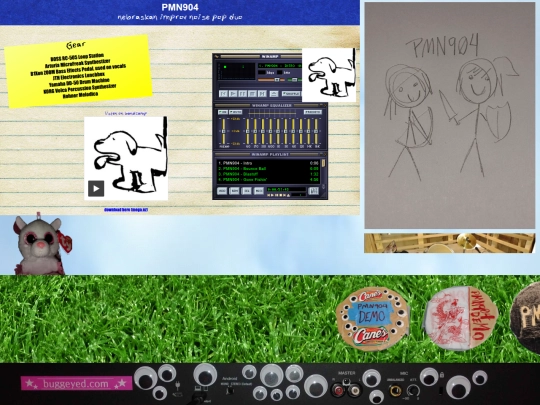Click the Winamp balance slider
Image resolution: width=540 pixels, height=405 pixels.
(295, 80)
